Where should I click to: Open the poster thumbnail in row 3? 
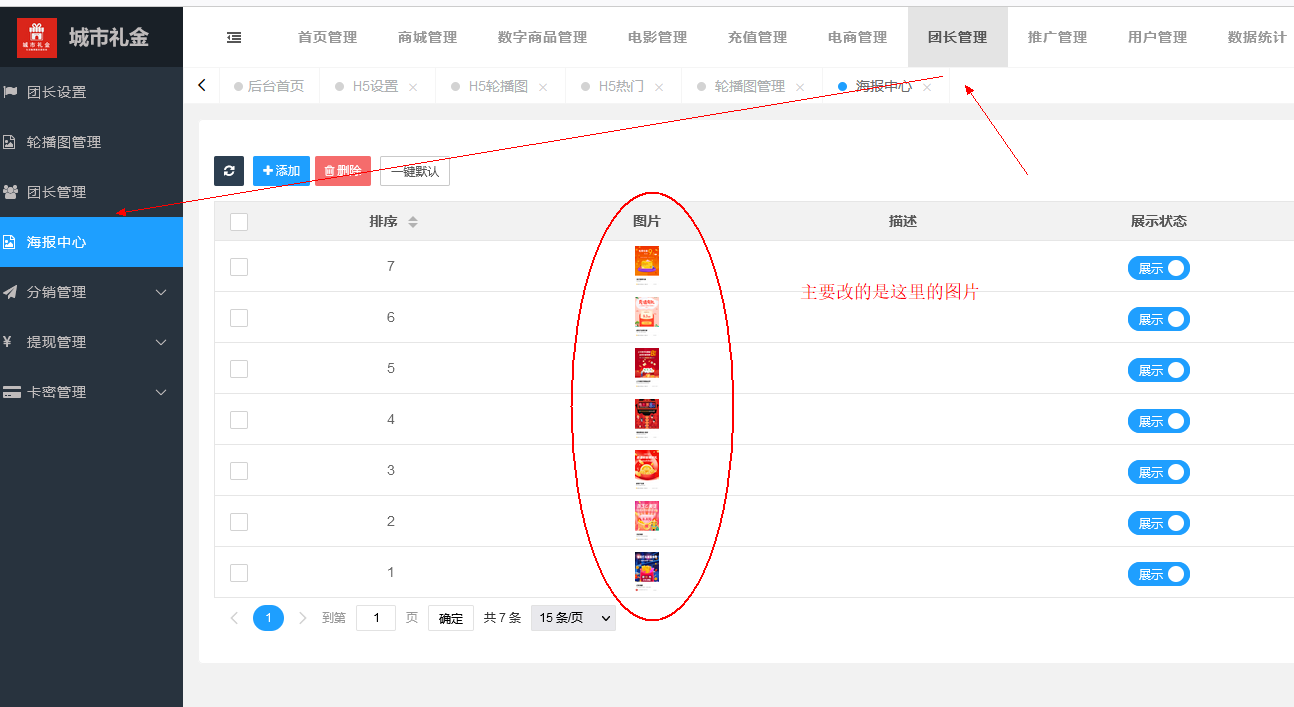pos(647,467)
